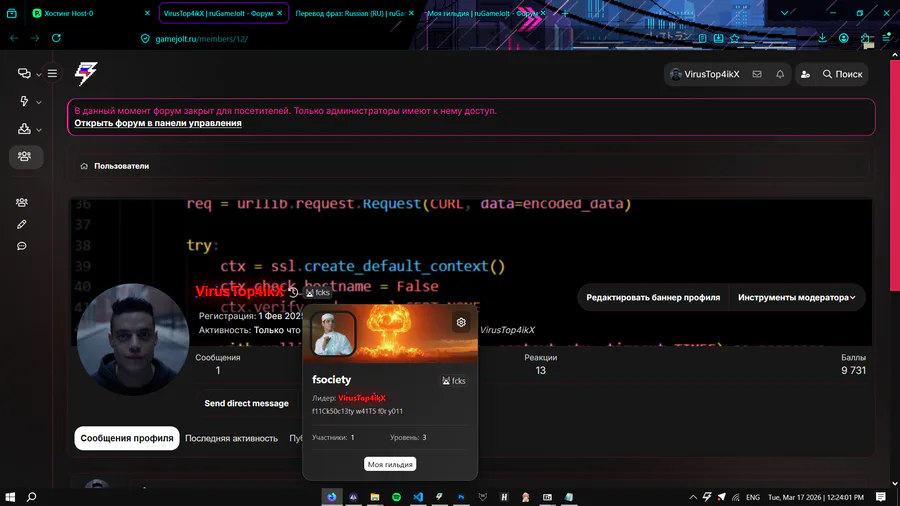Open the envelope inbox icon in the header

[x=757, y=74]
